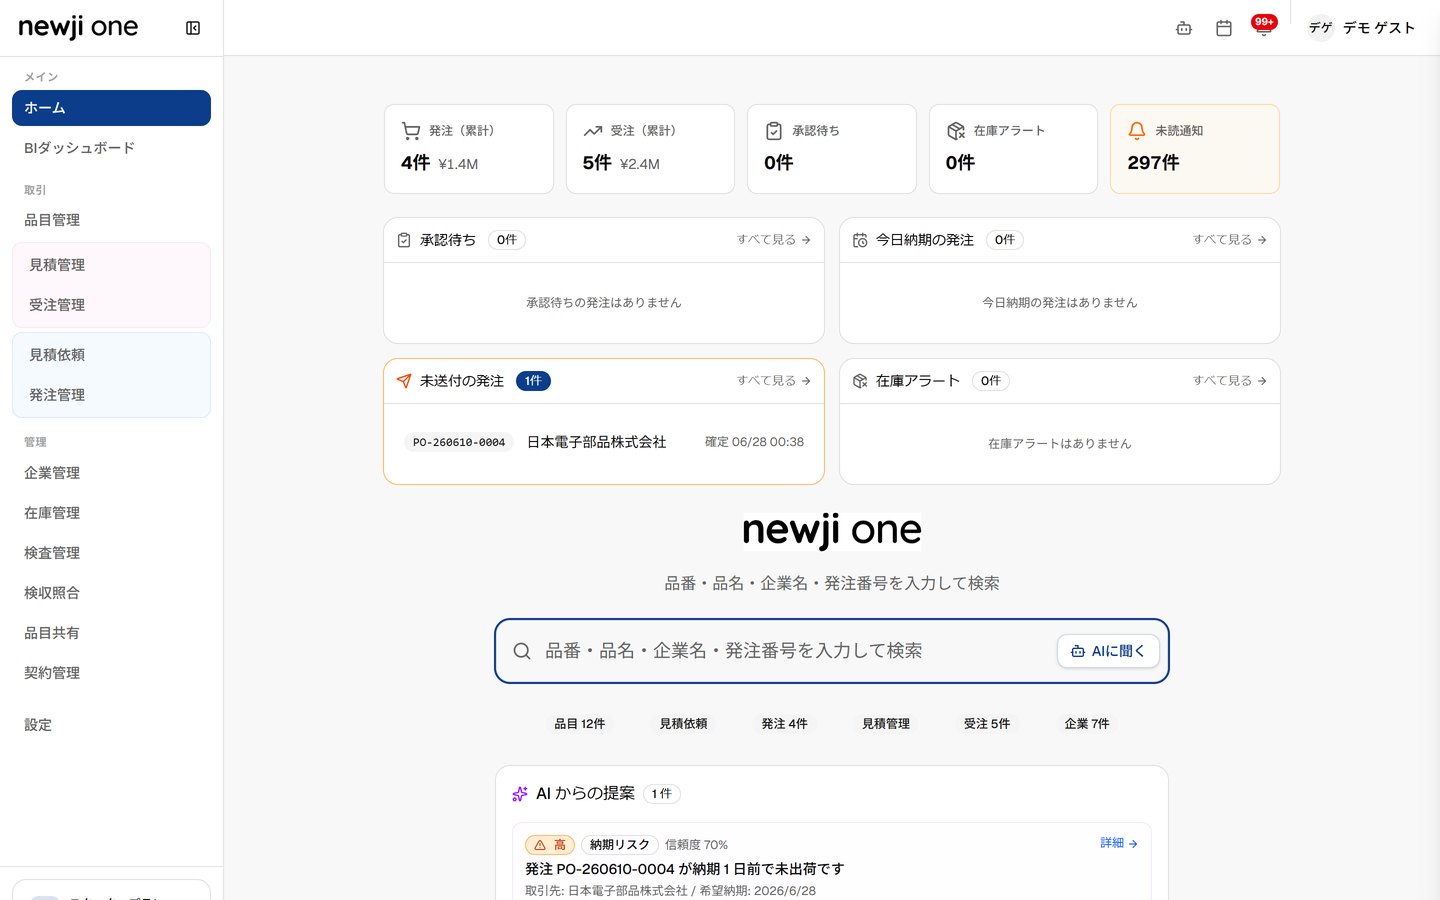This screenshot has height=900, width=1440.
Task: Open the 発注（累計） 4件 stat card
Action: pyautogui.click(x=469, y=149)
